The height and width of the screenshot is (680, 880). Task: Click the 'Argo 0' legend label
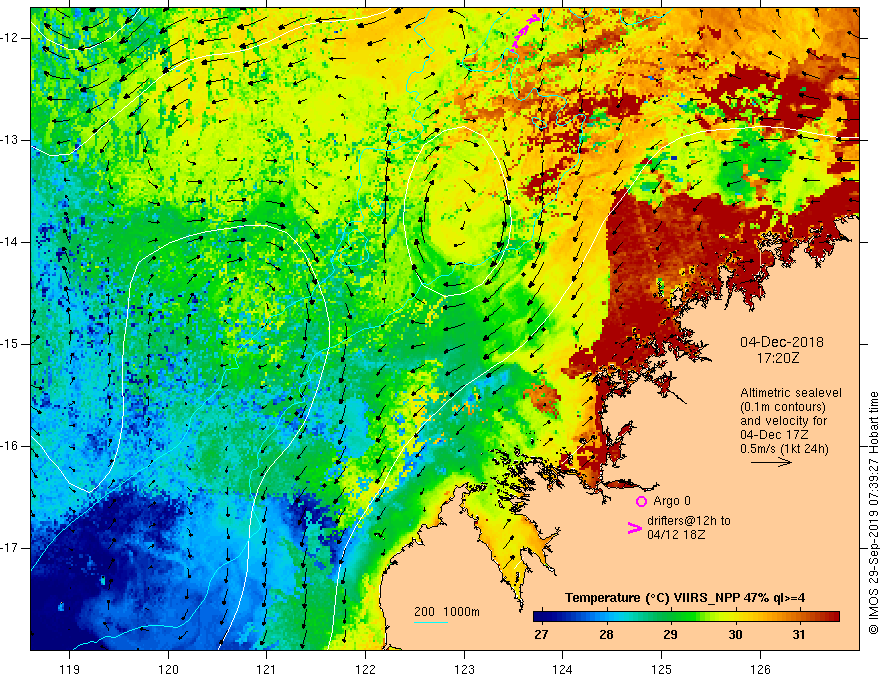pyautogui.click(x=672, y=501)
